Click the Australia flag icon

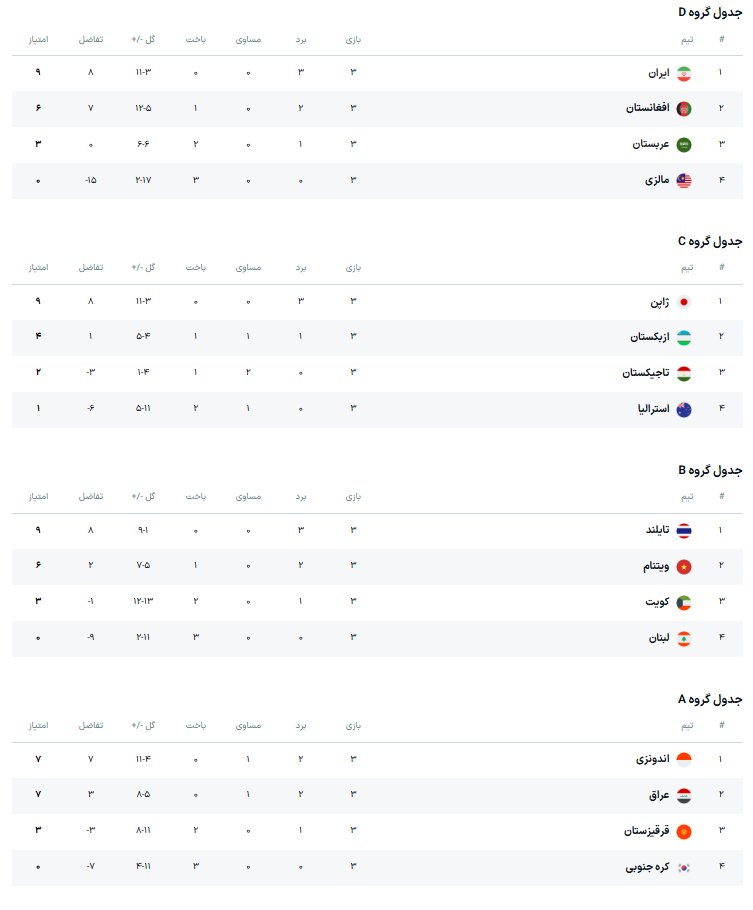point(684,410)
